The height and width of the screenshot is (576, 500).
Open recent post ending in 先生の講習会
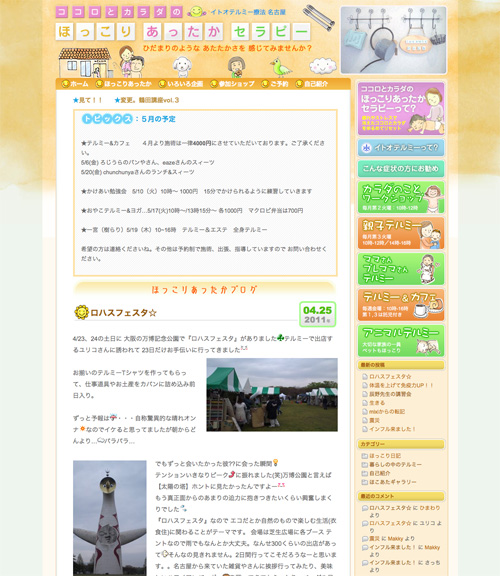[390, 394]
